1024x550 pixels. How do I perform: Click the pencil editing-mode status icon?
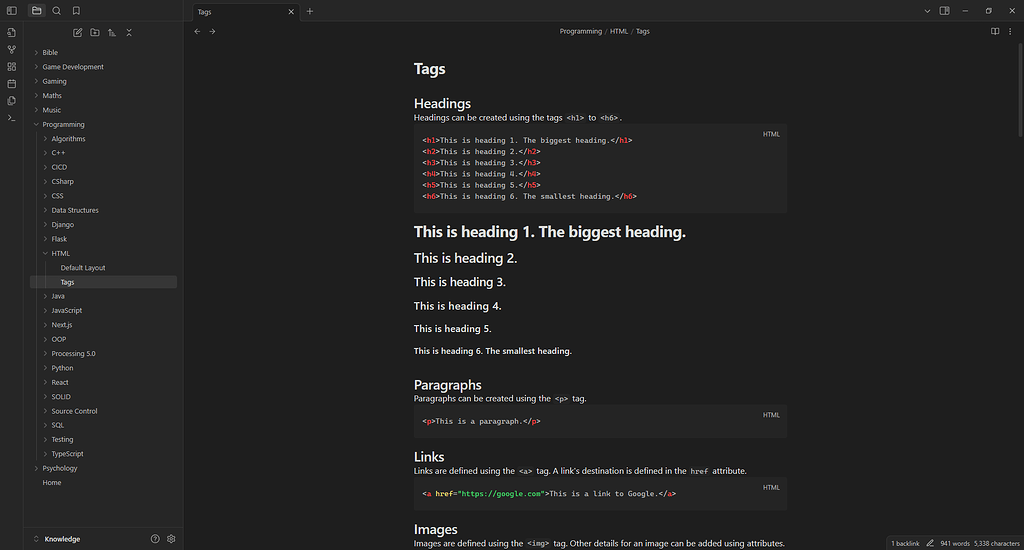click(x=930, y=543)
